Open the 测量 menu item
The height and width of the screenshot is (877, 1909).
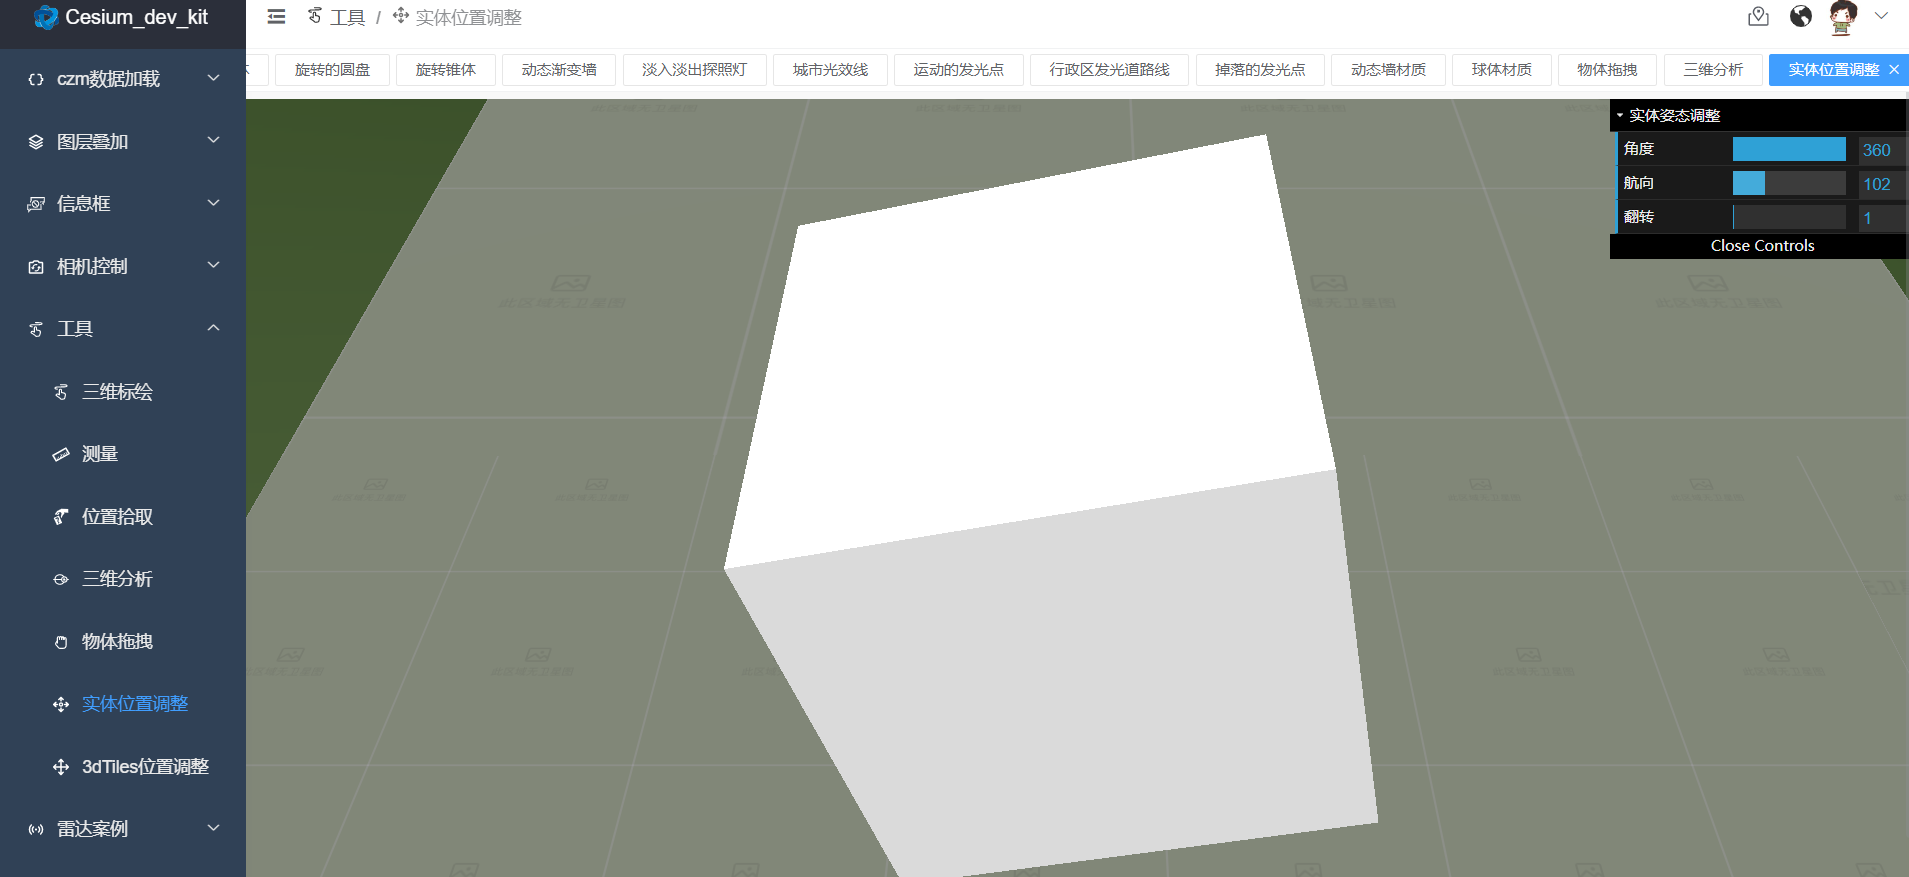pos(123,454)
